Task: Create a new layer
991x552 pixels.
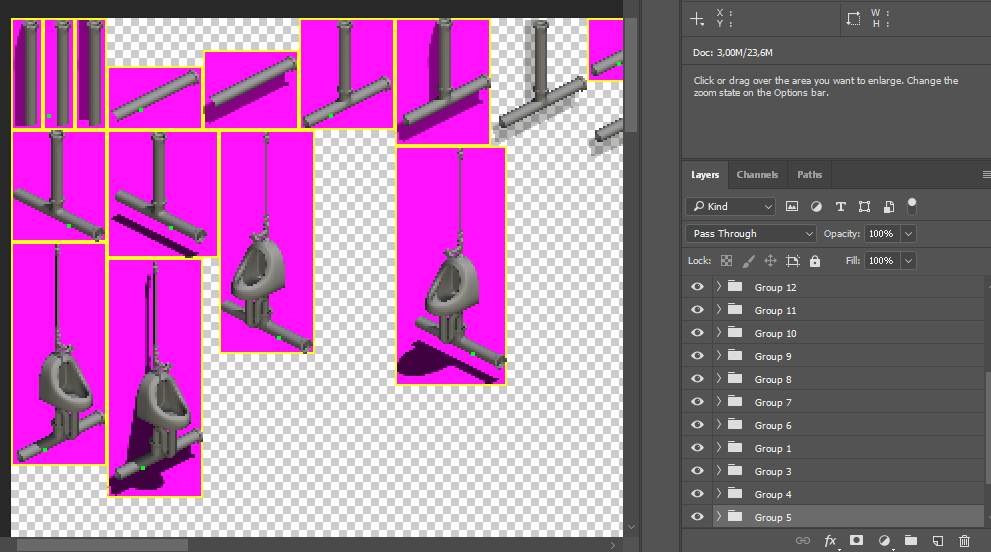Action: (937, 541)
